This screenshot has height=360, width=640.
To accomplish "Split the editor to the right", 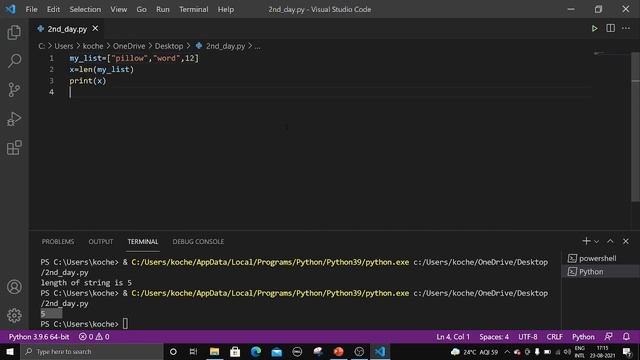I will [610, 28].
